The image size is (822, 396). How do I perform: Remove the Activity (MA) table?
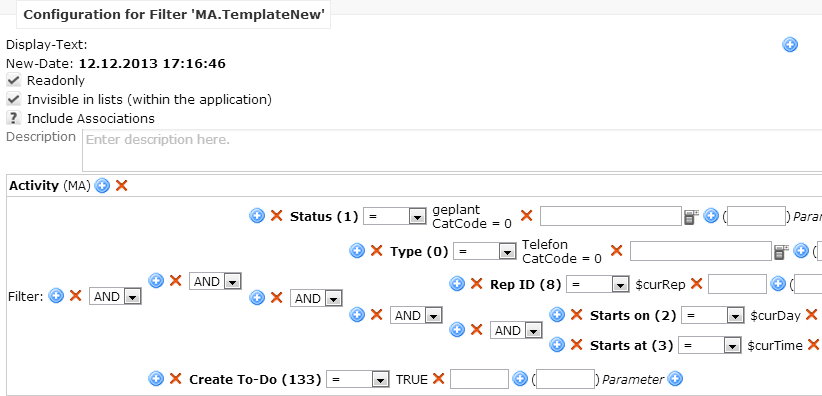coord(122,185)
